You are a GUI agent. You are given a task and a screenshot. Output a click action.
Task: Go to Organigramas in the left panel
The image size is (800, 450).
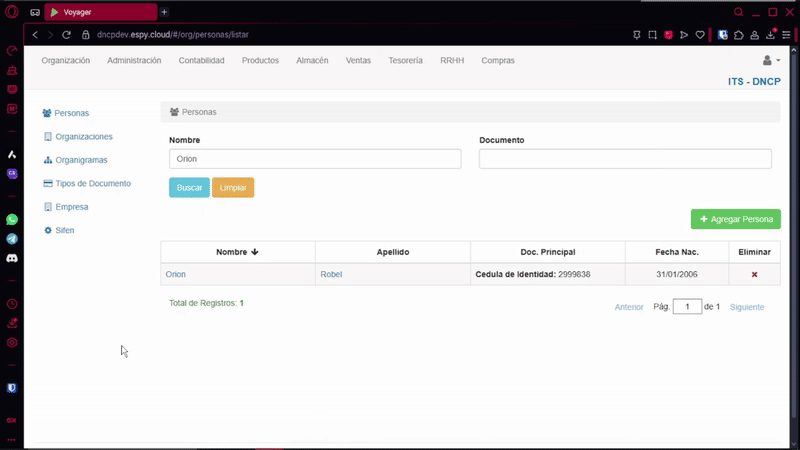click(80, 160)
